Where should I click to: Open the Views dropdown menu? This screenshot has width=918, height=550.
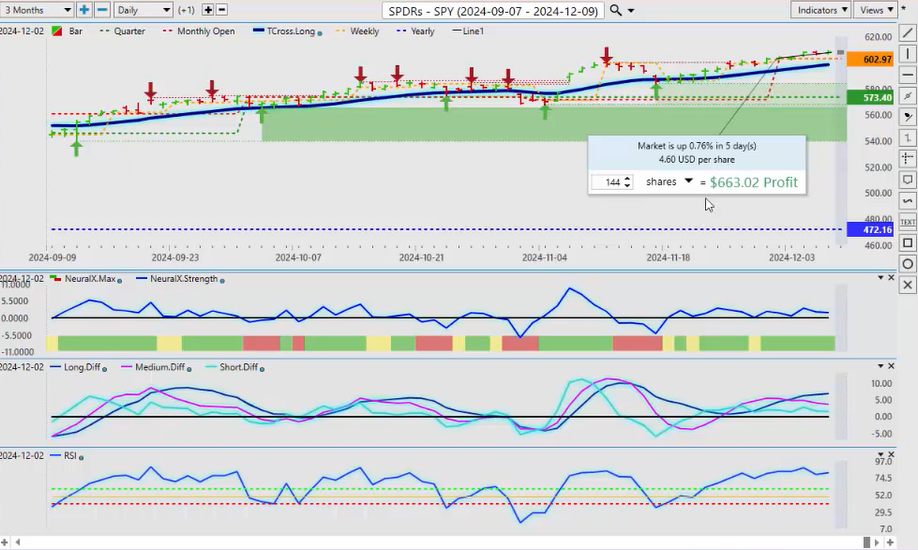[875, 10]
